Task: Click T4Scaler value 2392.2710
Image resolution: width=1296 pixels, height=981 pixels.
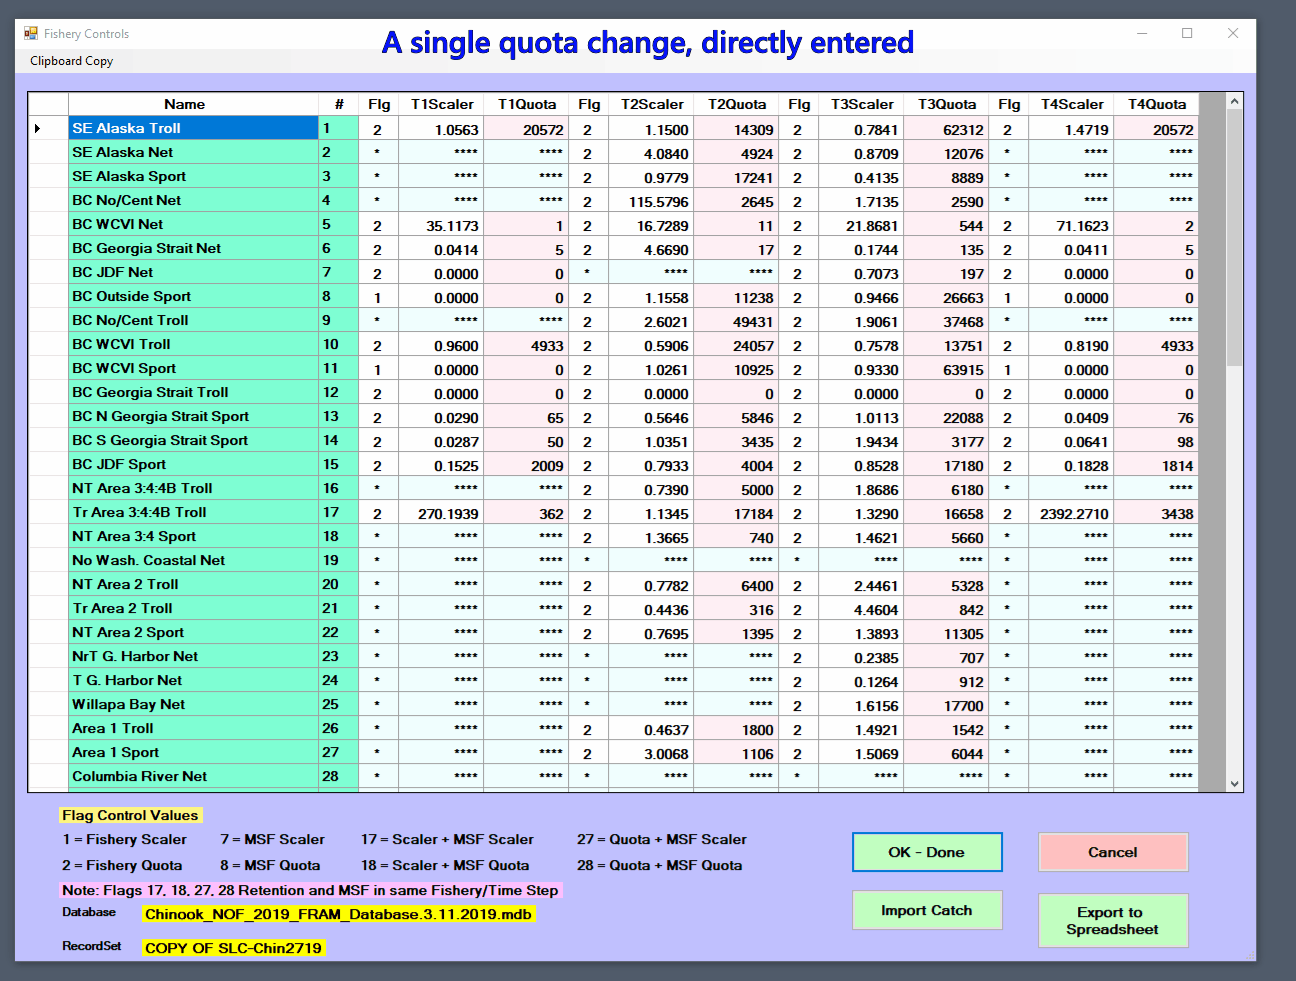Action: tap(1071, 513)
